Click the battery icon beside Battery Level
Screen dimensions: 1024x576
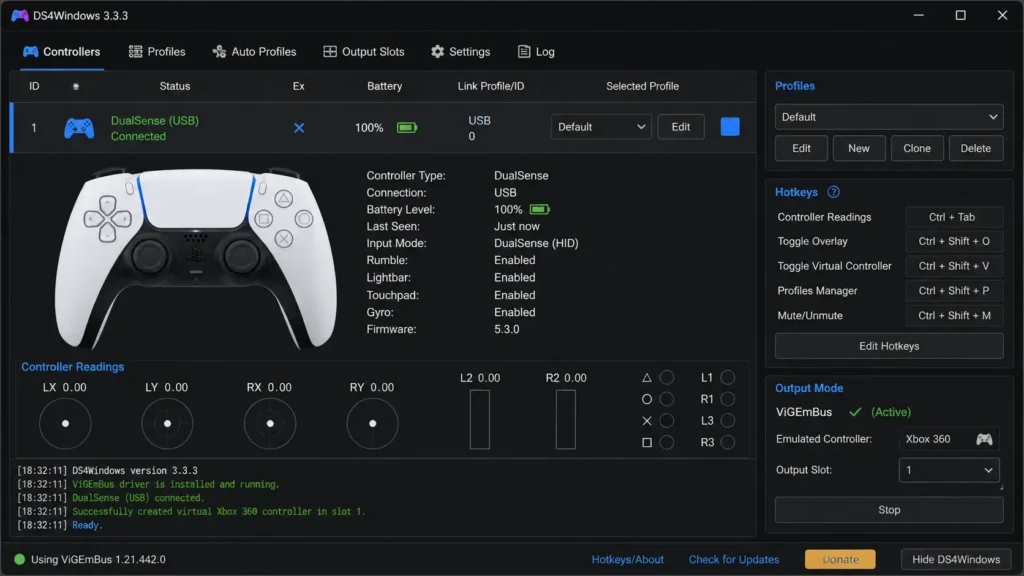[539, 210]
